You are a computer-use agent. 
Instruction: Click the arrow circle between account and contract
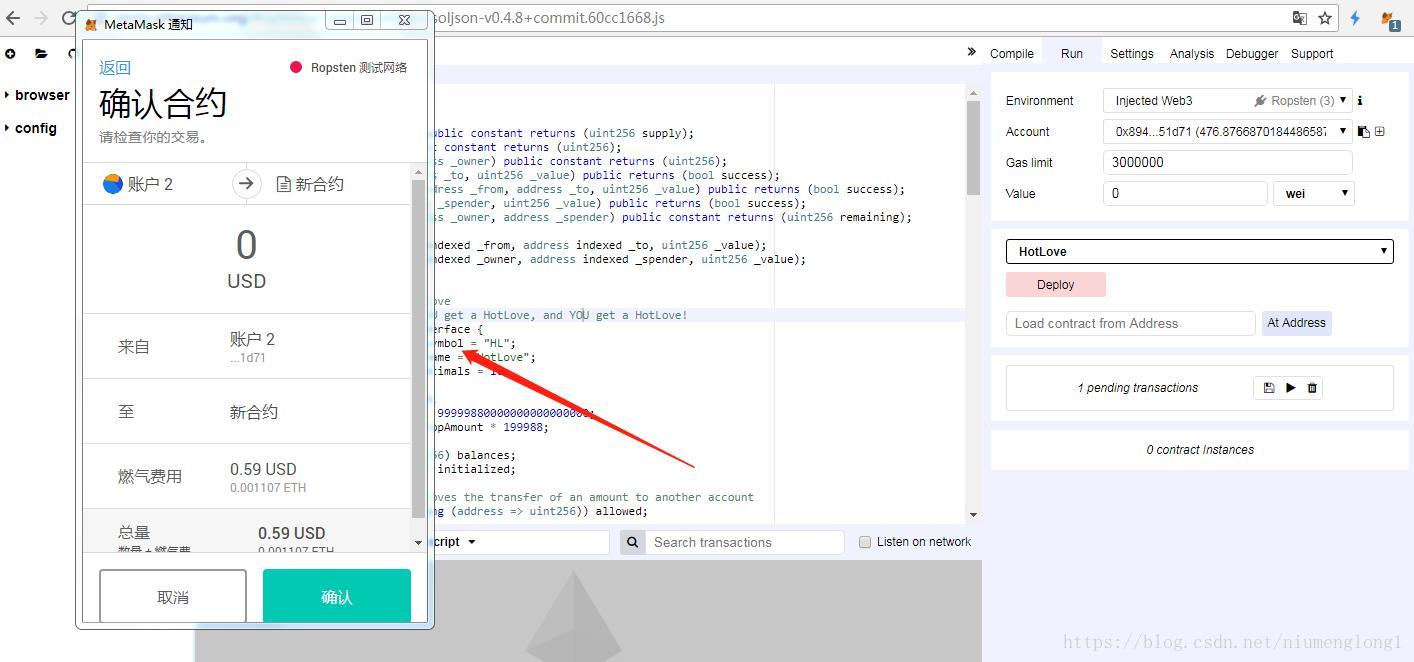[x=246, y=184]
